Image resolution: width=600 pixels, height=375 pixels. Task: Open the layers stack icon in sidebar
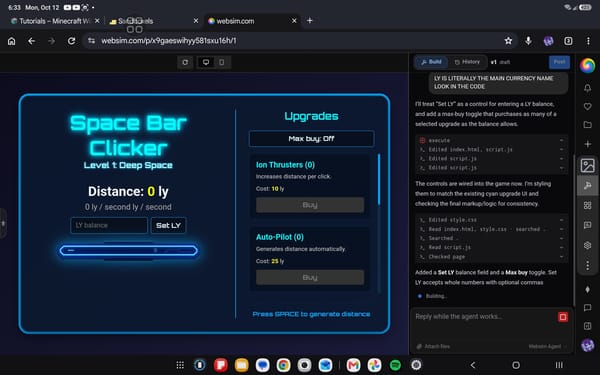point(587,245)
